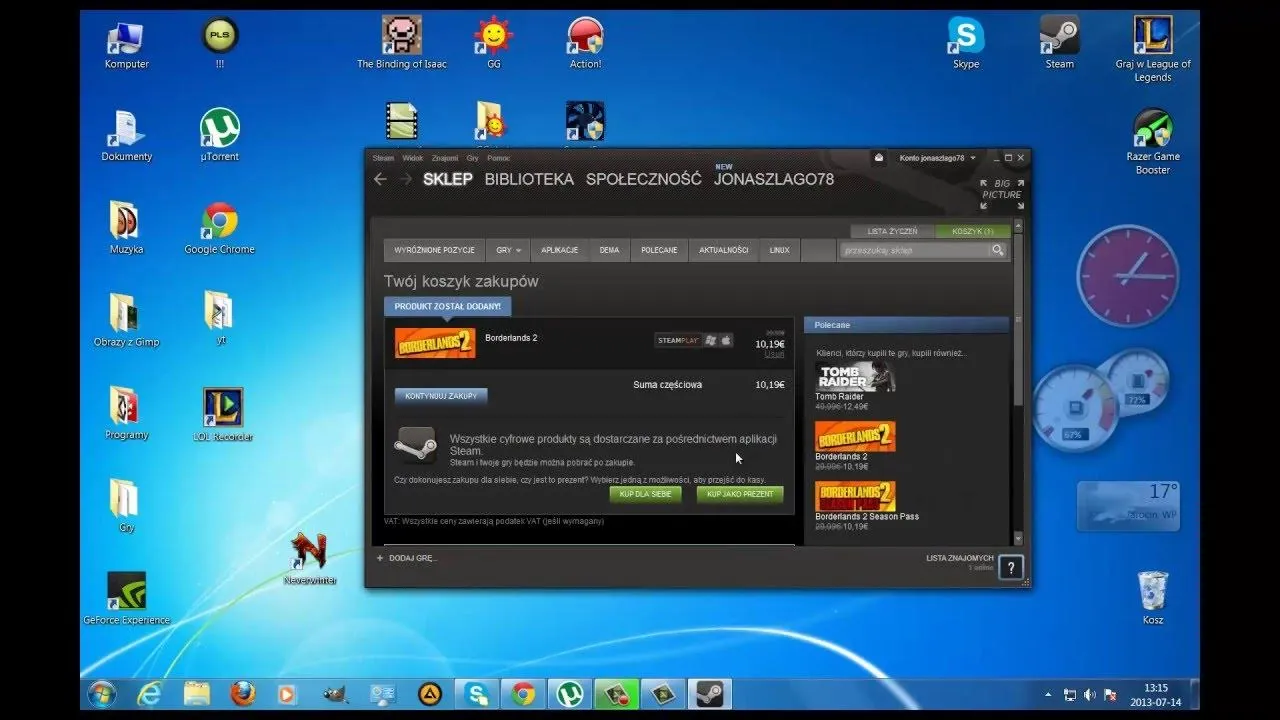Click the Borderlands 2 cart item thumbnail
This screenshot has height=720, width=1280.
point(434,343)
